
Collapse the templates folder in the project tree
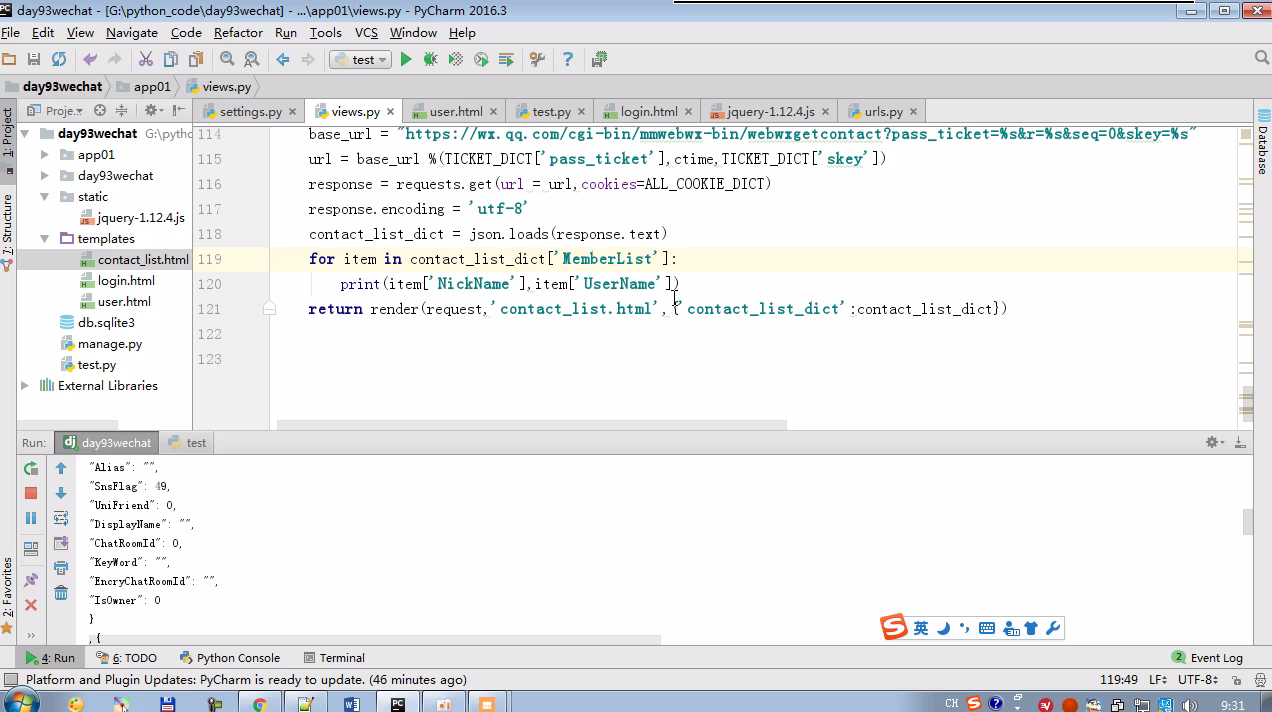tap(45, 239)
